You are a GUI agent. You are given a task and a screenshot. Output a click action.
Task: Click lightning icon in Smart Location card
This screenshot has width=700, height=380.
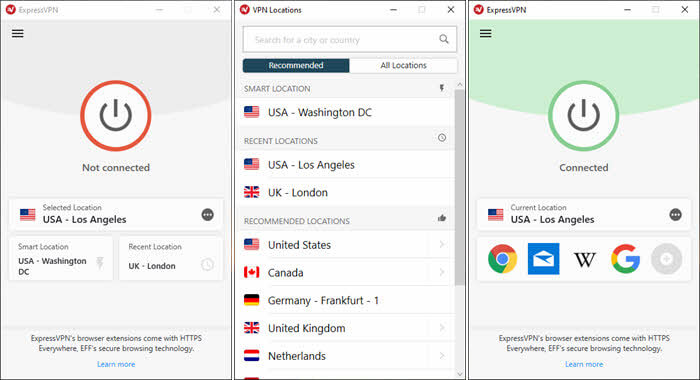click(x=100, y=263)
